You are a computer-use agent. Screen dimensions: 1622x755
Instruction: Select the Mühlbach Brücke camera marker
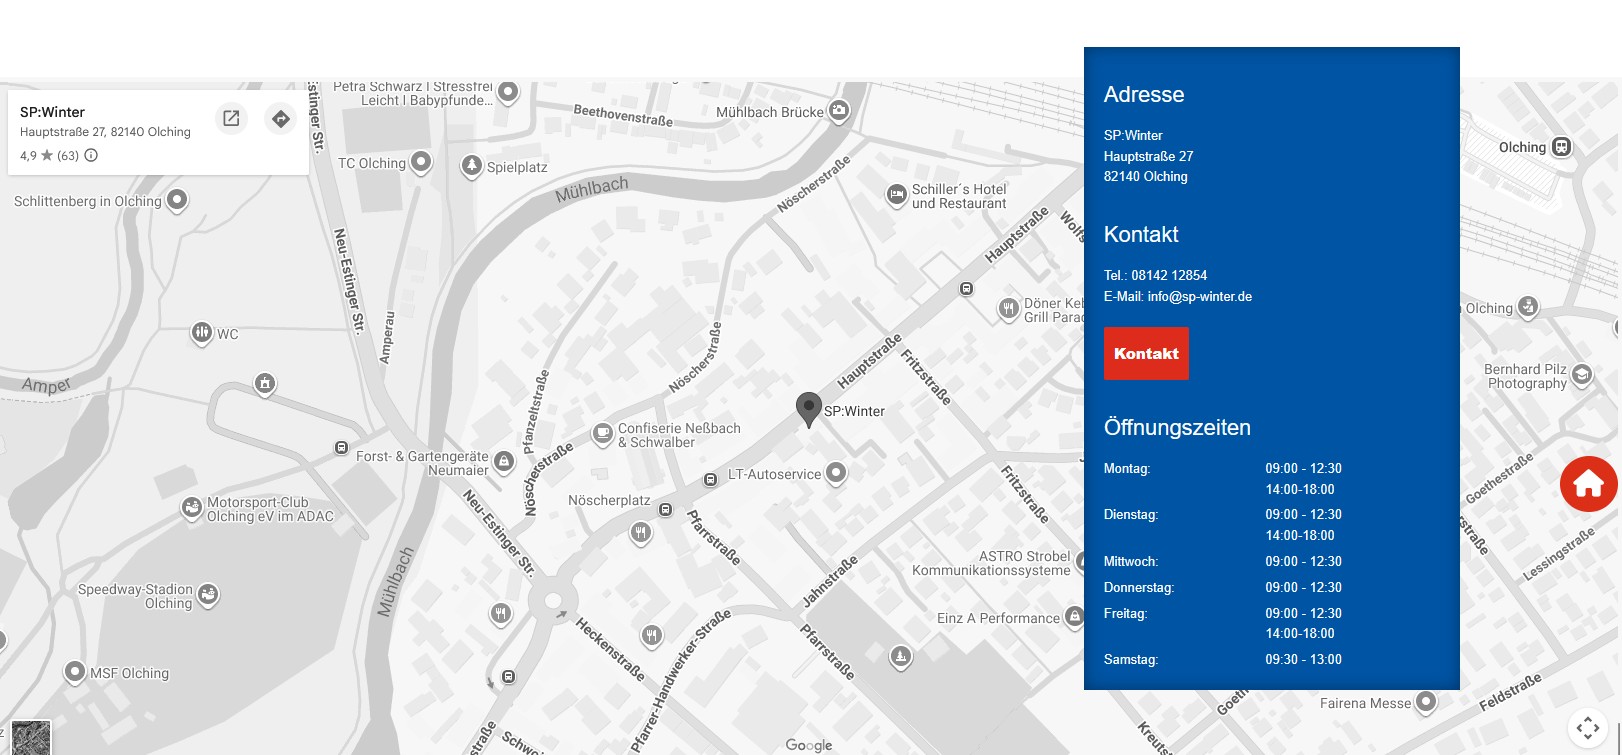click(839, 110)
